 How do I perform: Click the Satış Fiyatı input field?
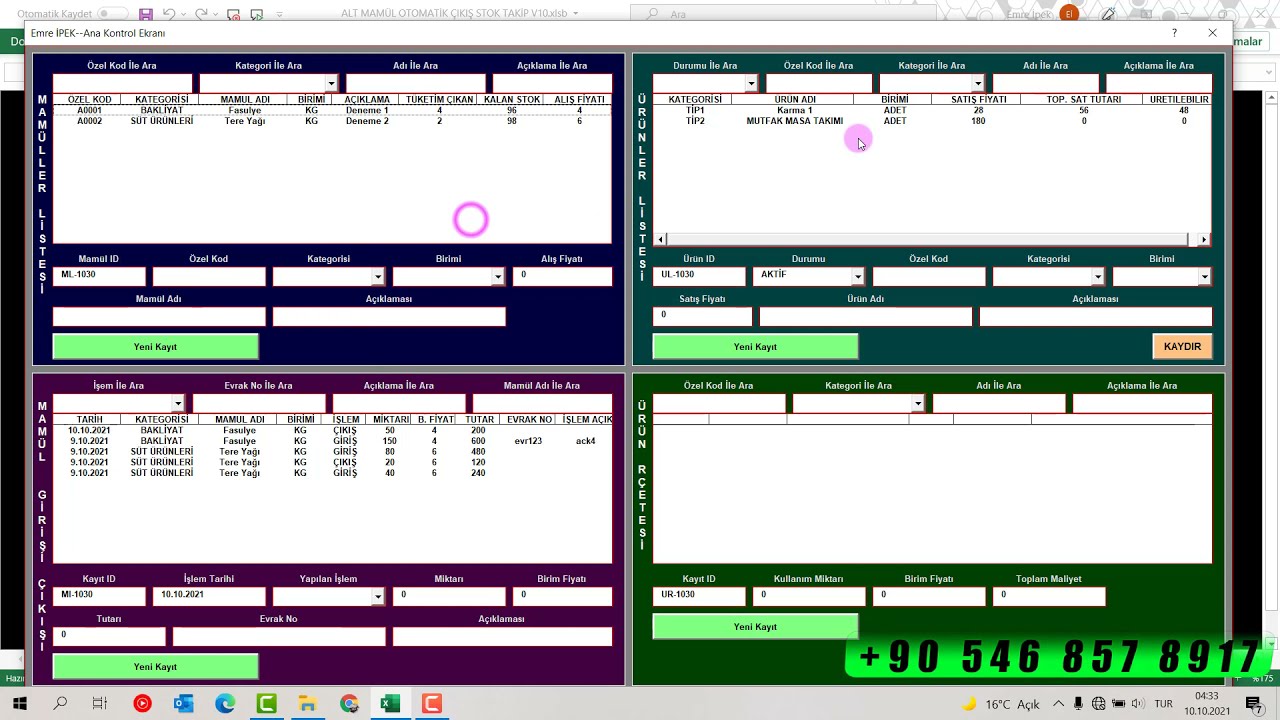702,317
